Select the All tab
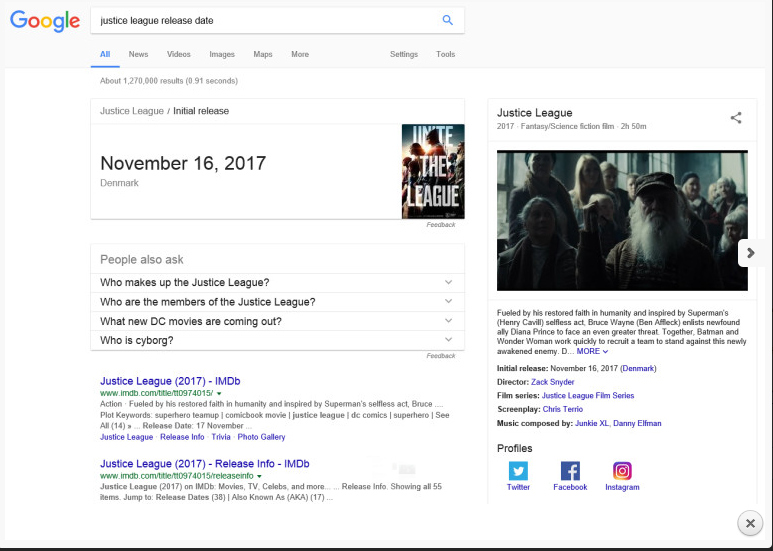The height and width of the screenshot is (551, 773). pyautogui.click(x=105, y=54)
